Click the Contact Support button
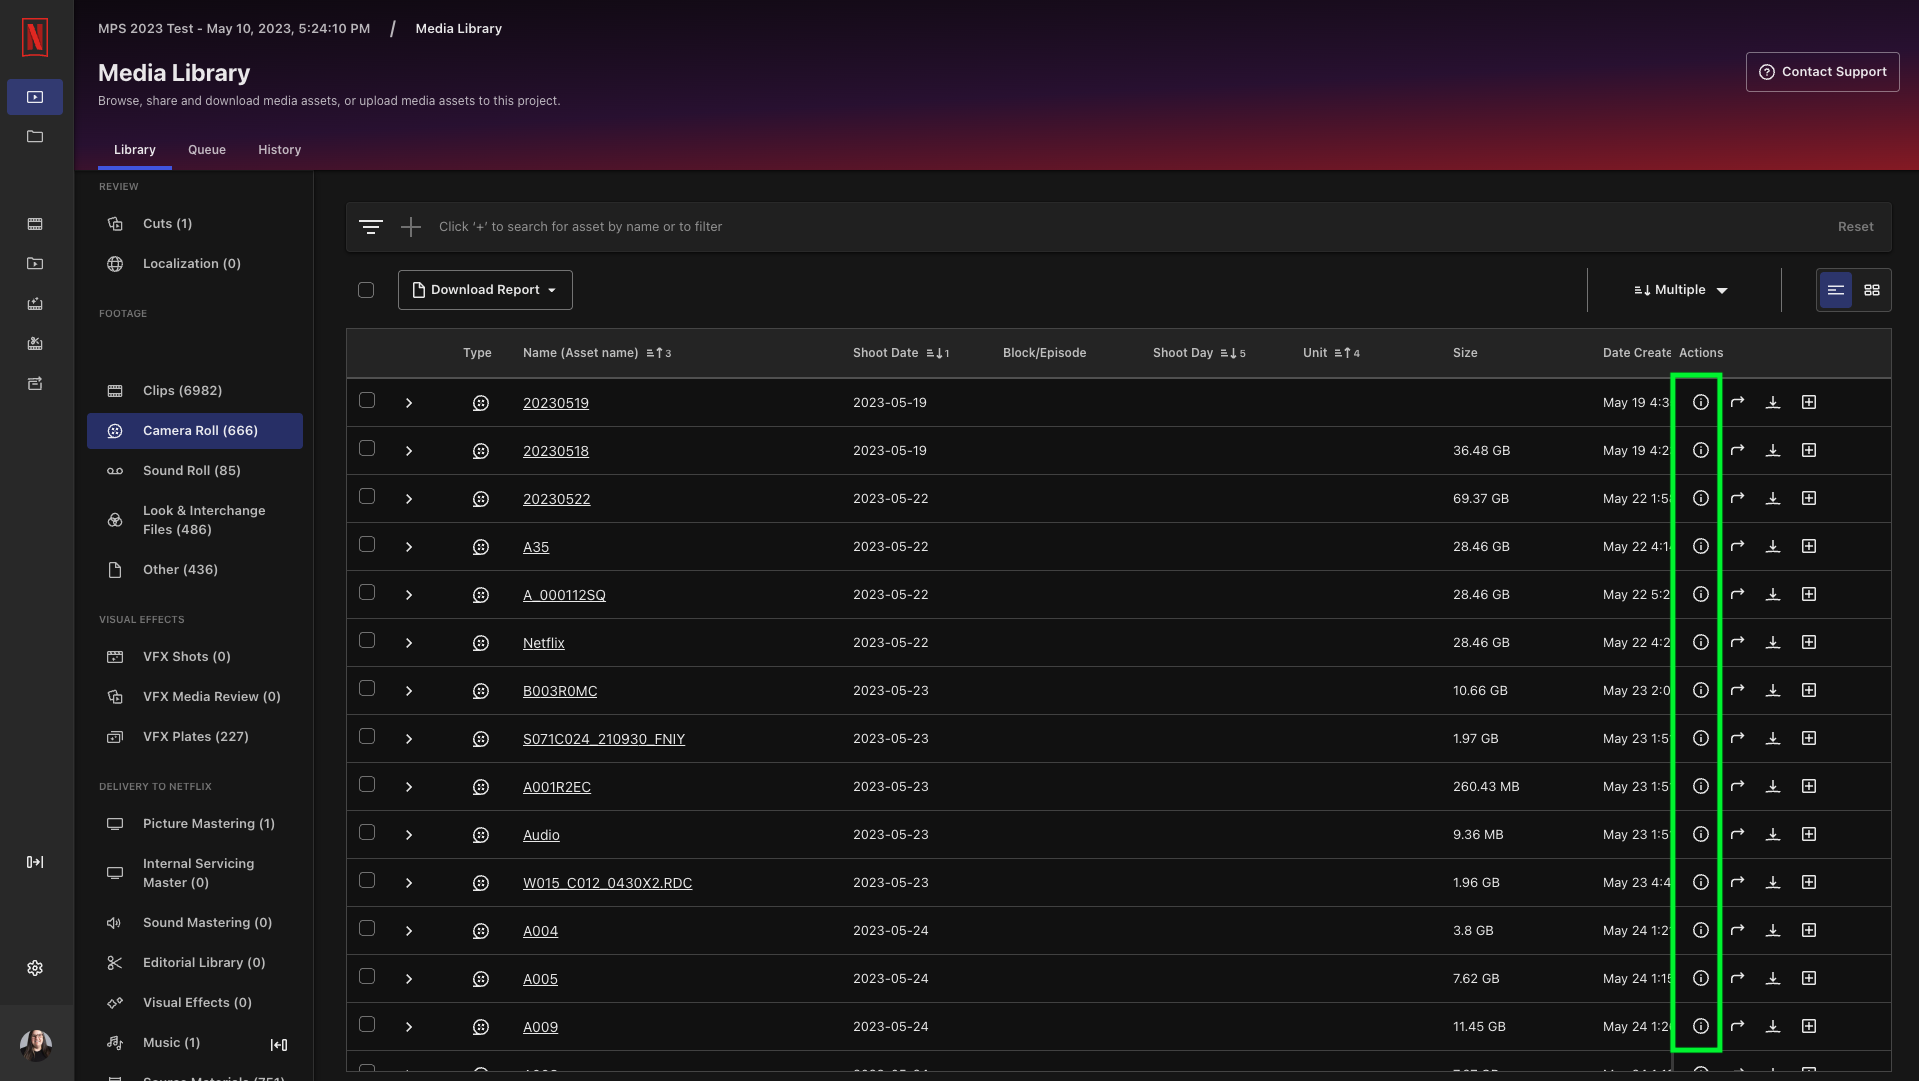The width and height of the screenshot is (1919, 1081). [x=1822, y=72]
